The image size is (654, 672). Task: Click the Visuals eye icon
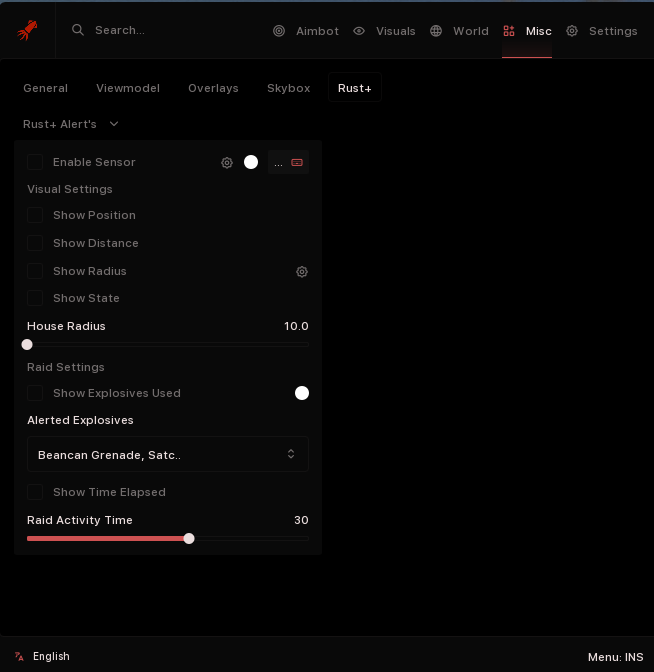[x=359, y=31]
